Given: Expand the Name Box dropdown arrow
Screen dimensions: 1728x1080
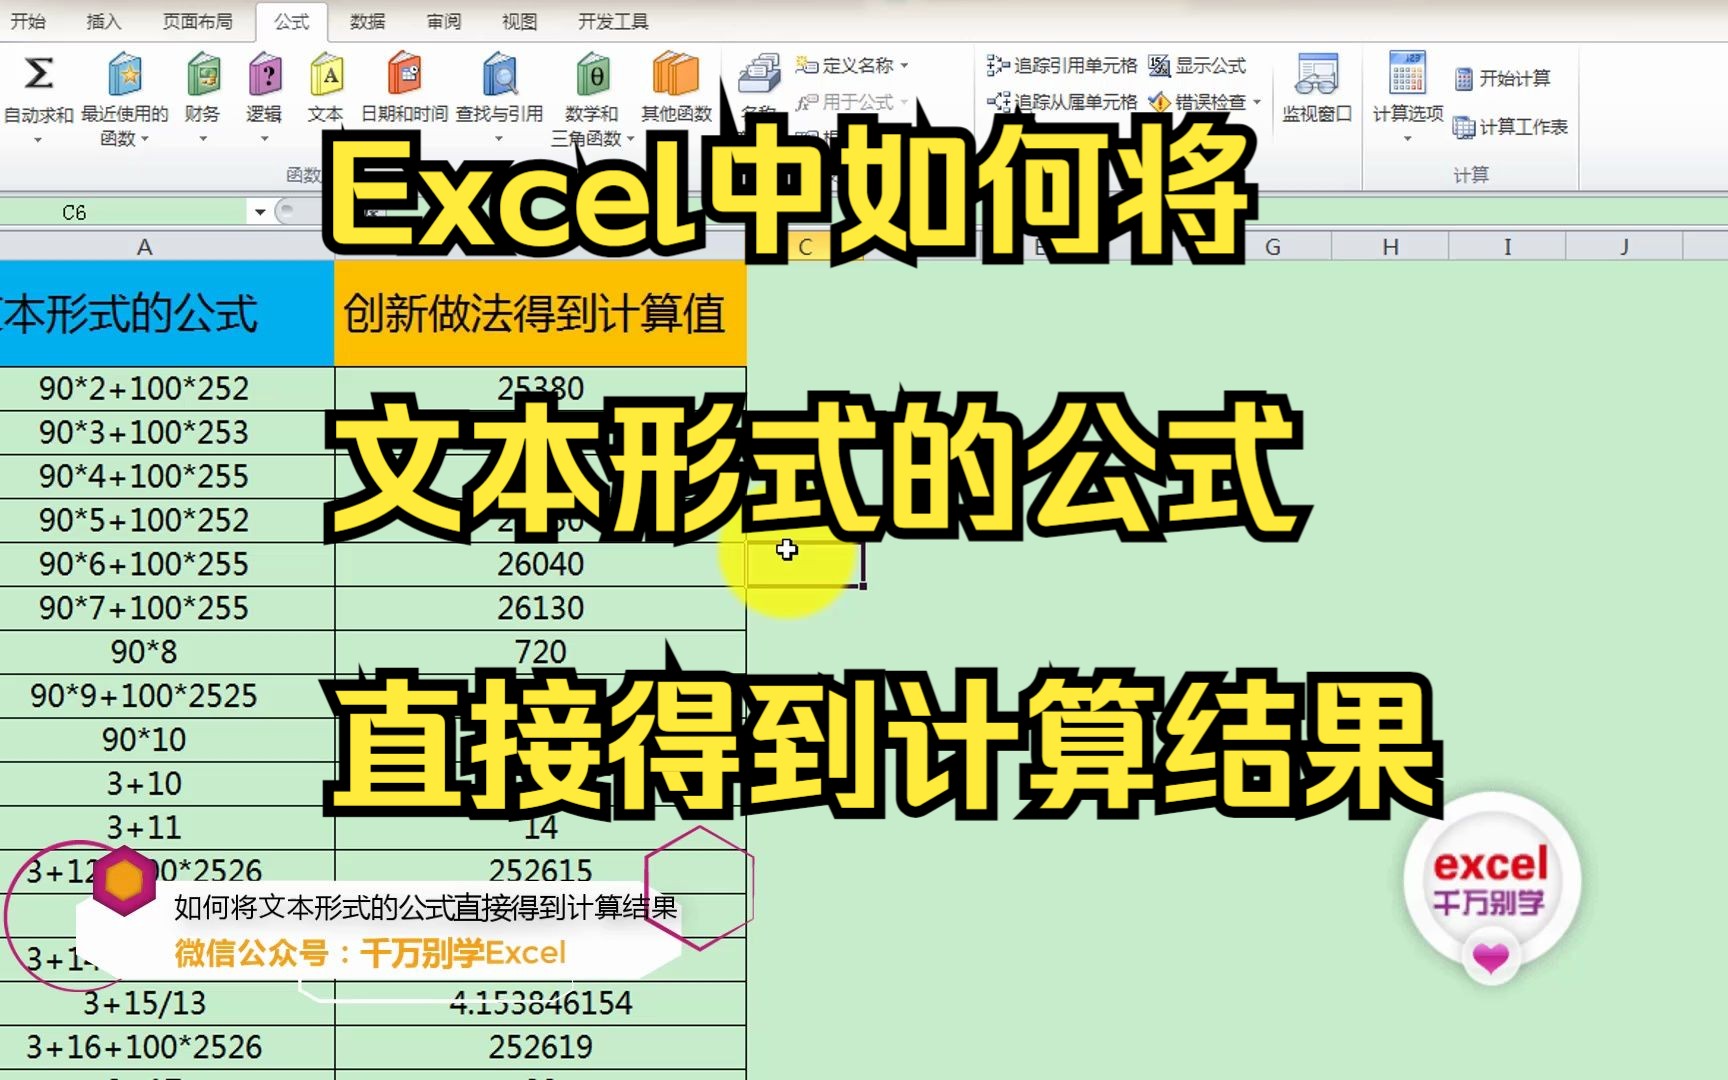Looking at the screenshot, I should pyautogui.click(x=258, y=212).
